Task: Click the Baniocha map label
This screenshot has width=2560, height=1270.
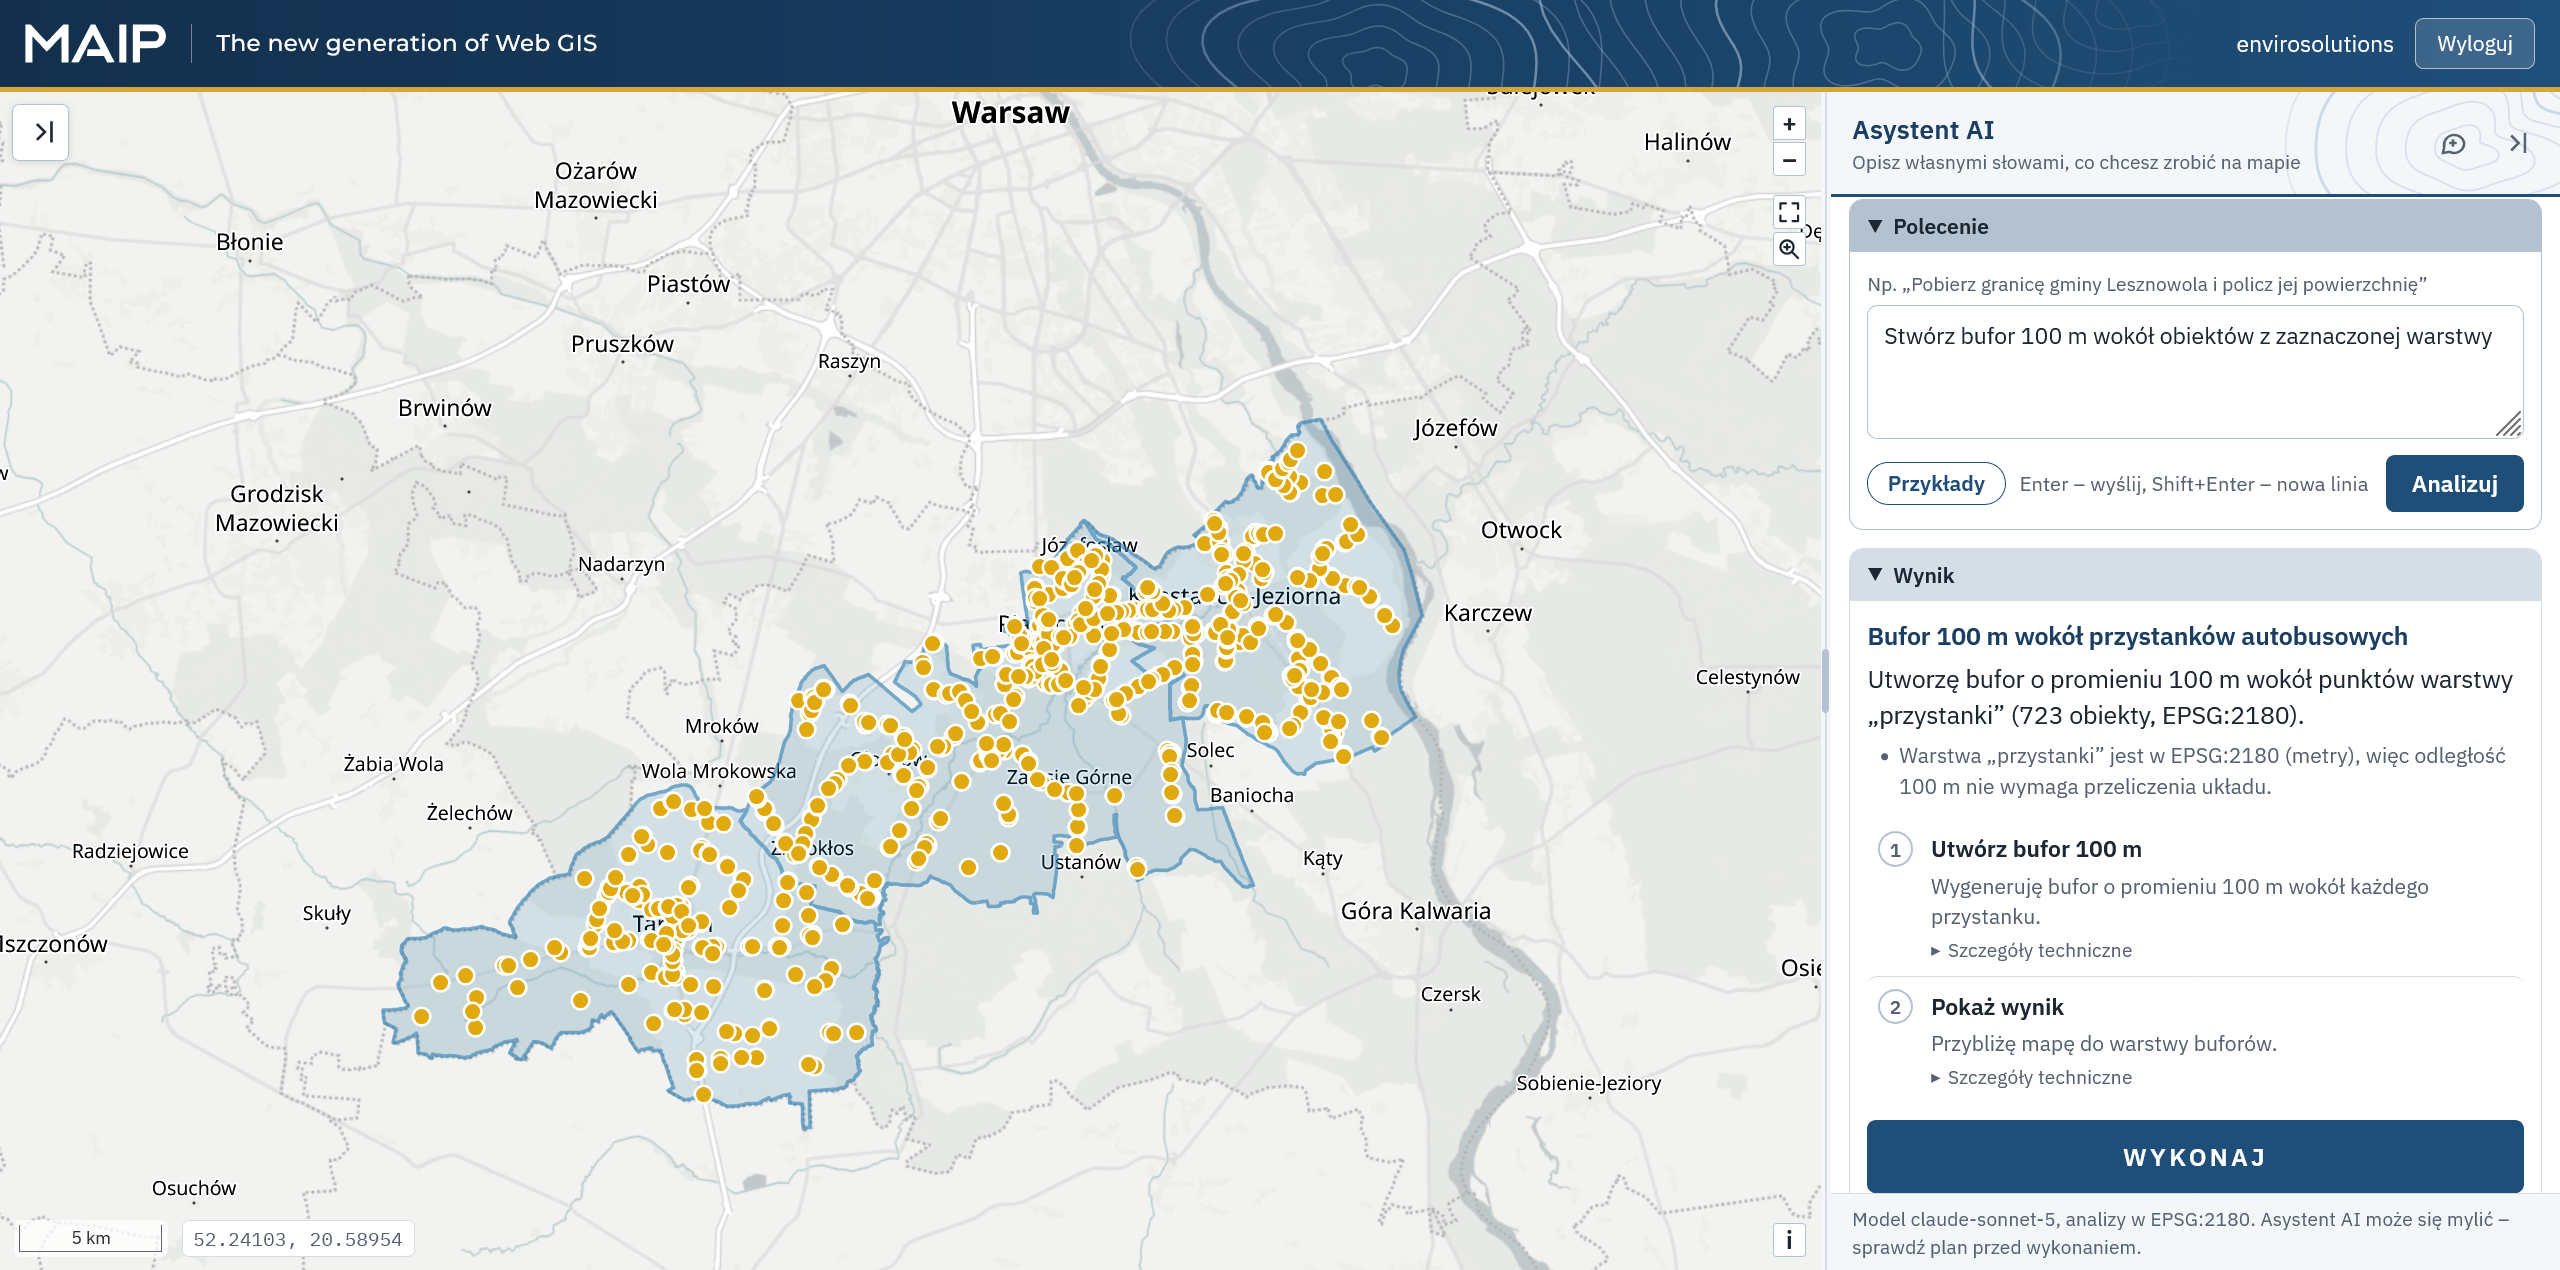Action: click(x=1251, y=795)
